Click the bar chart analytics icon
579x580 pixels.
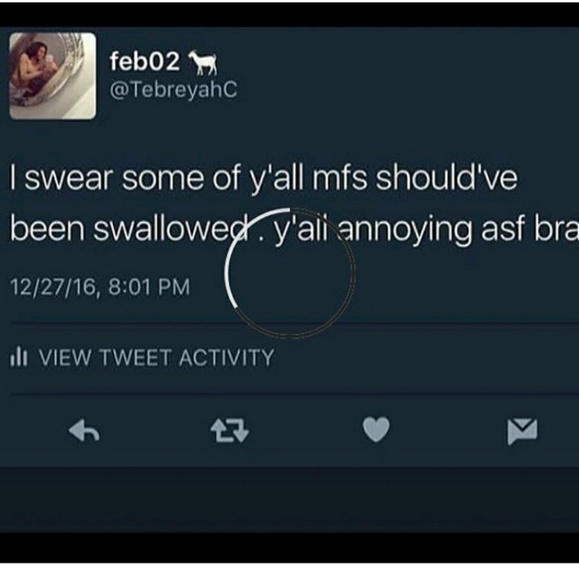pyautogui.click(x=18, y=357)
